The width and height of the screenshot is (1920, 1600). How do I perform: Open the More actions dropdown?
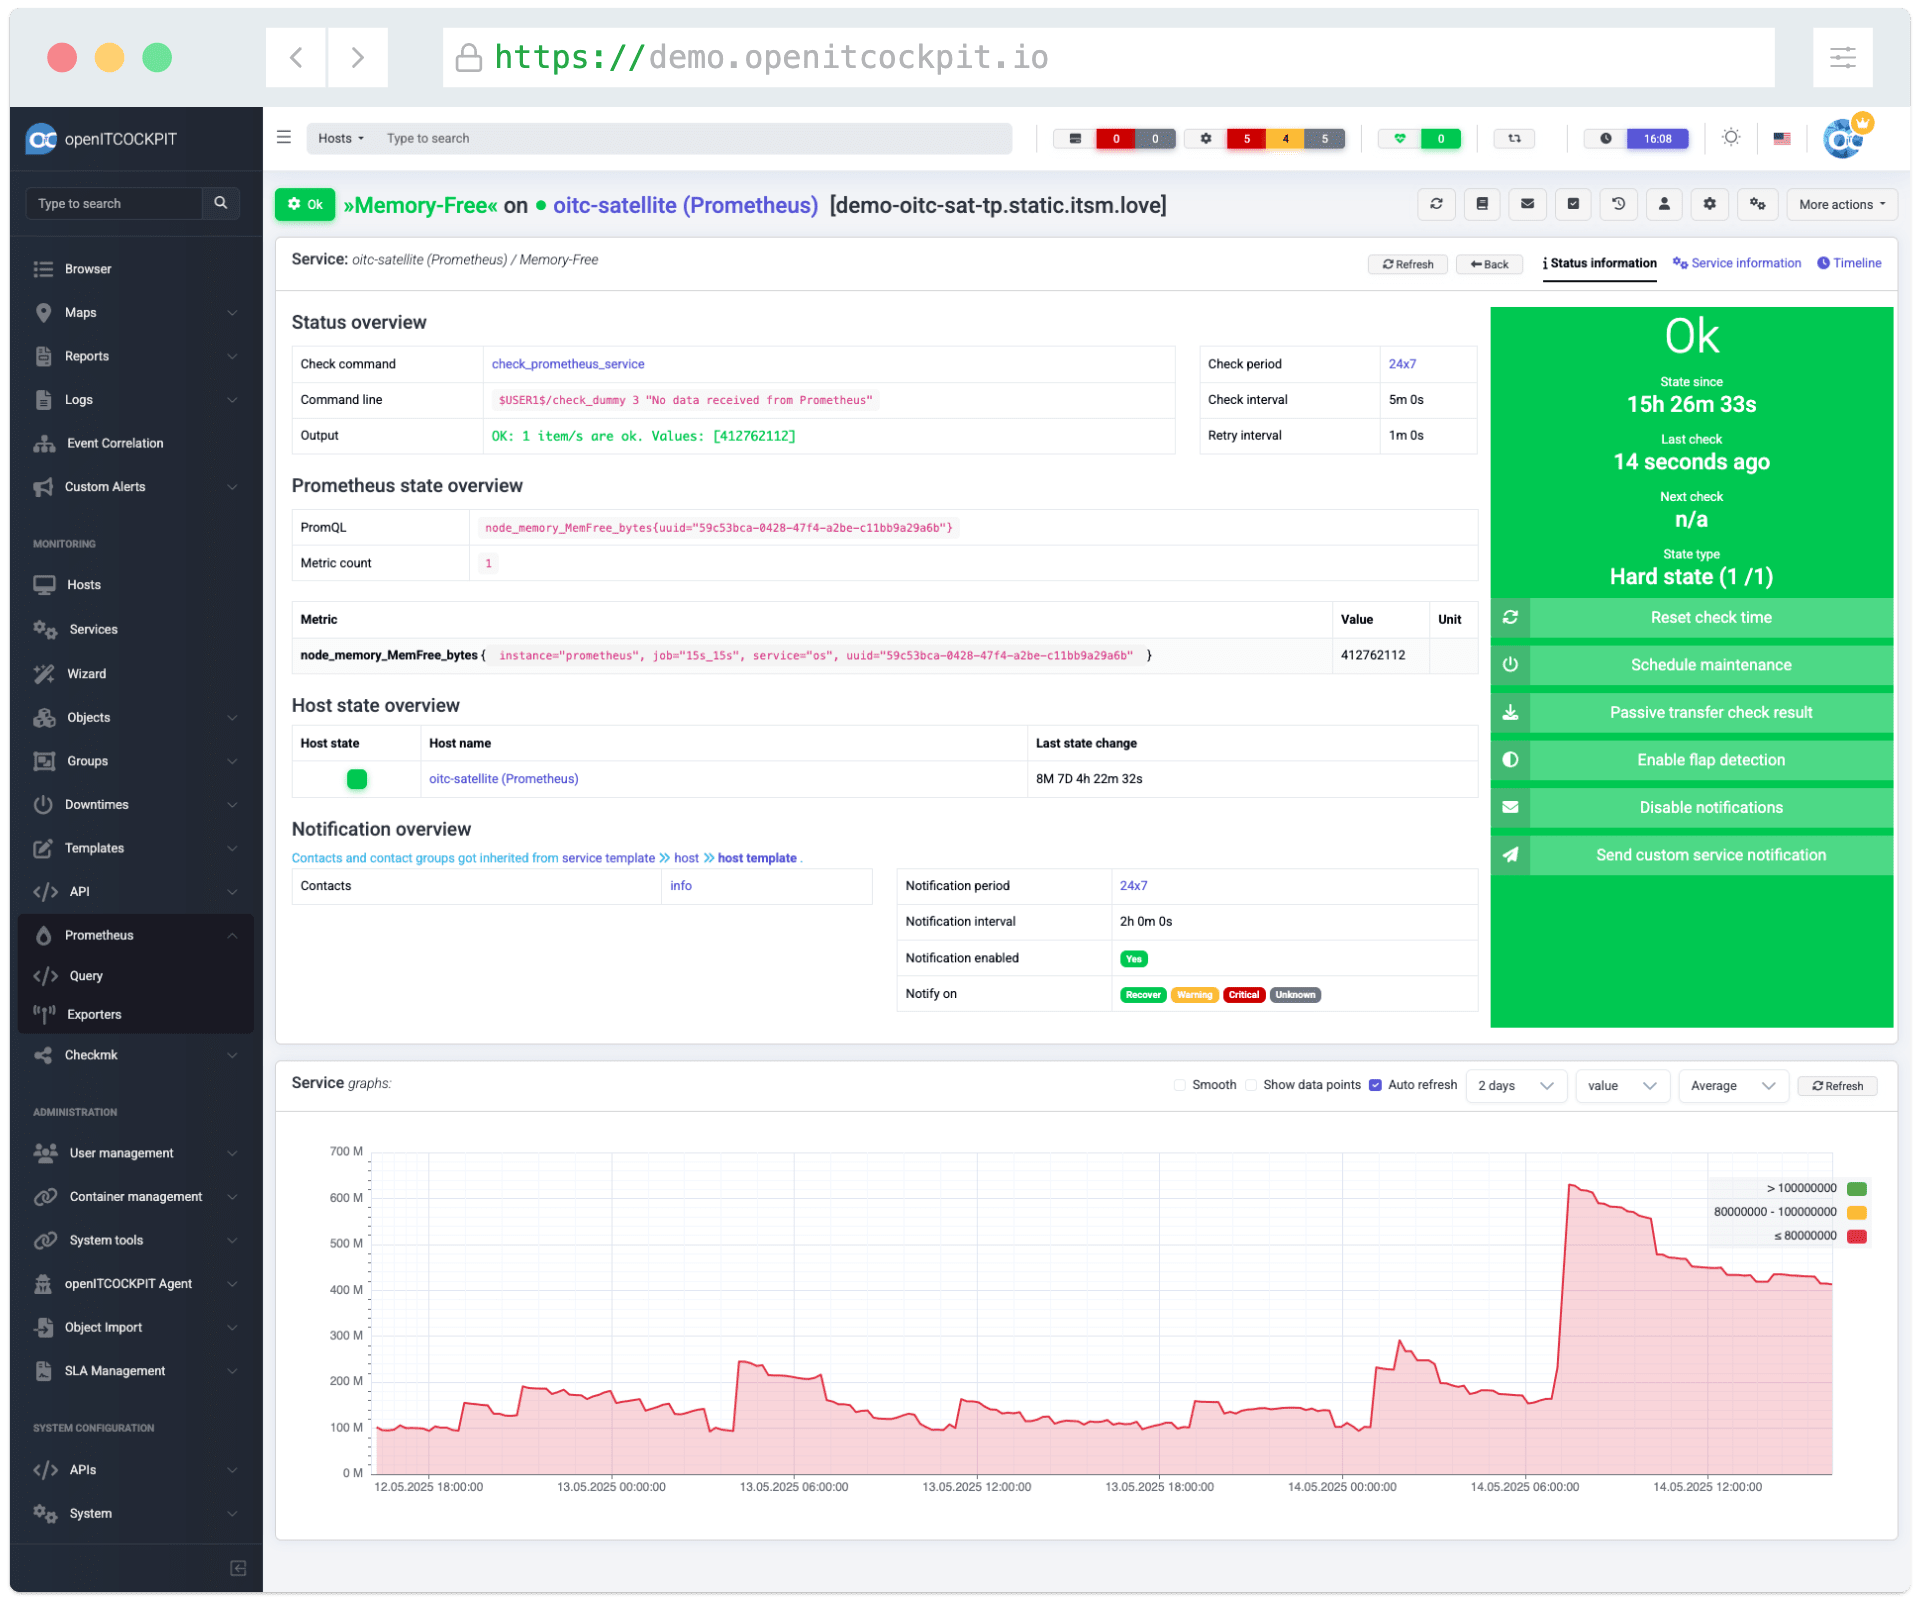[1841, 204]
